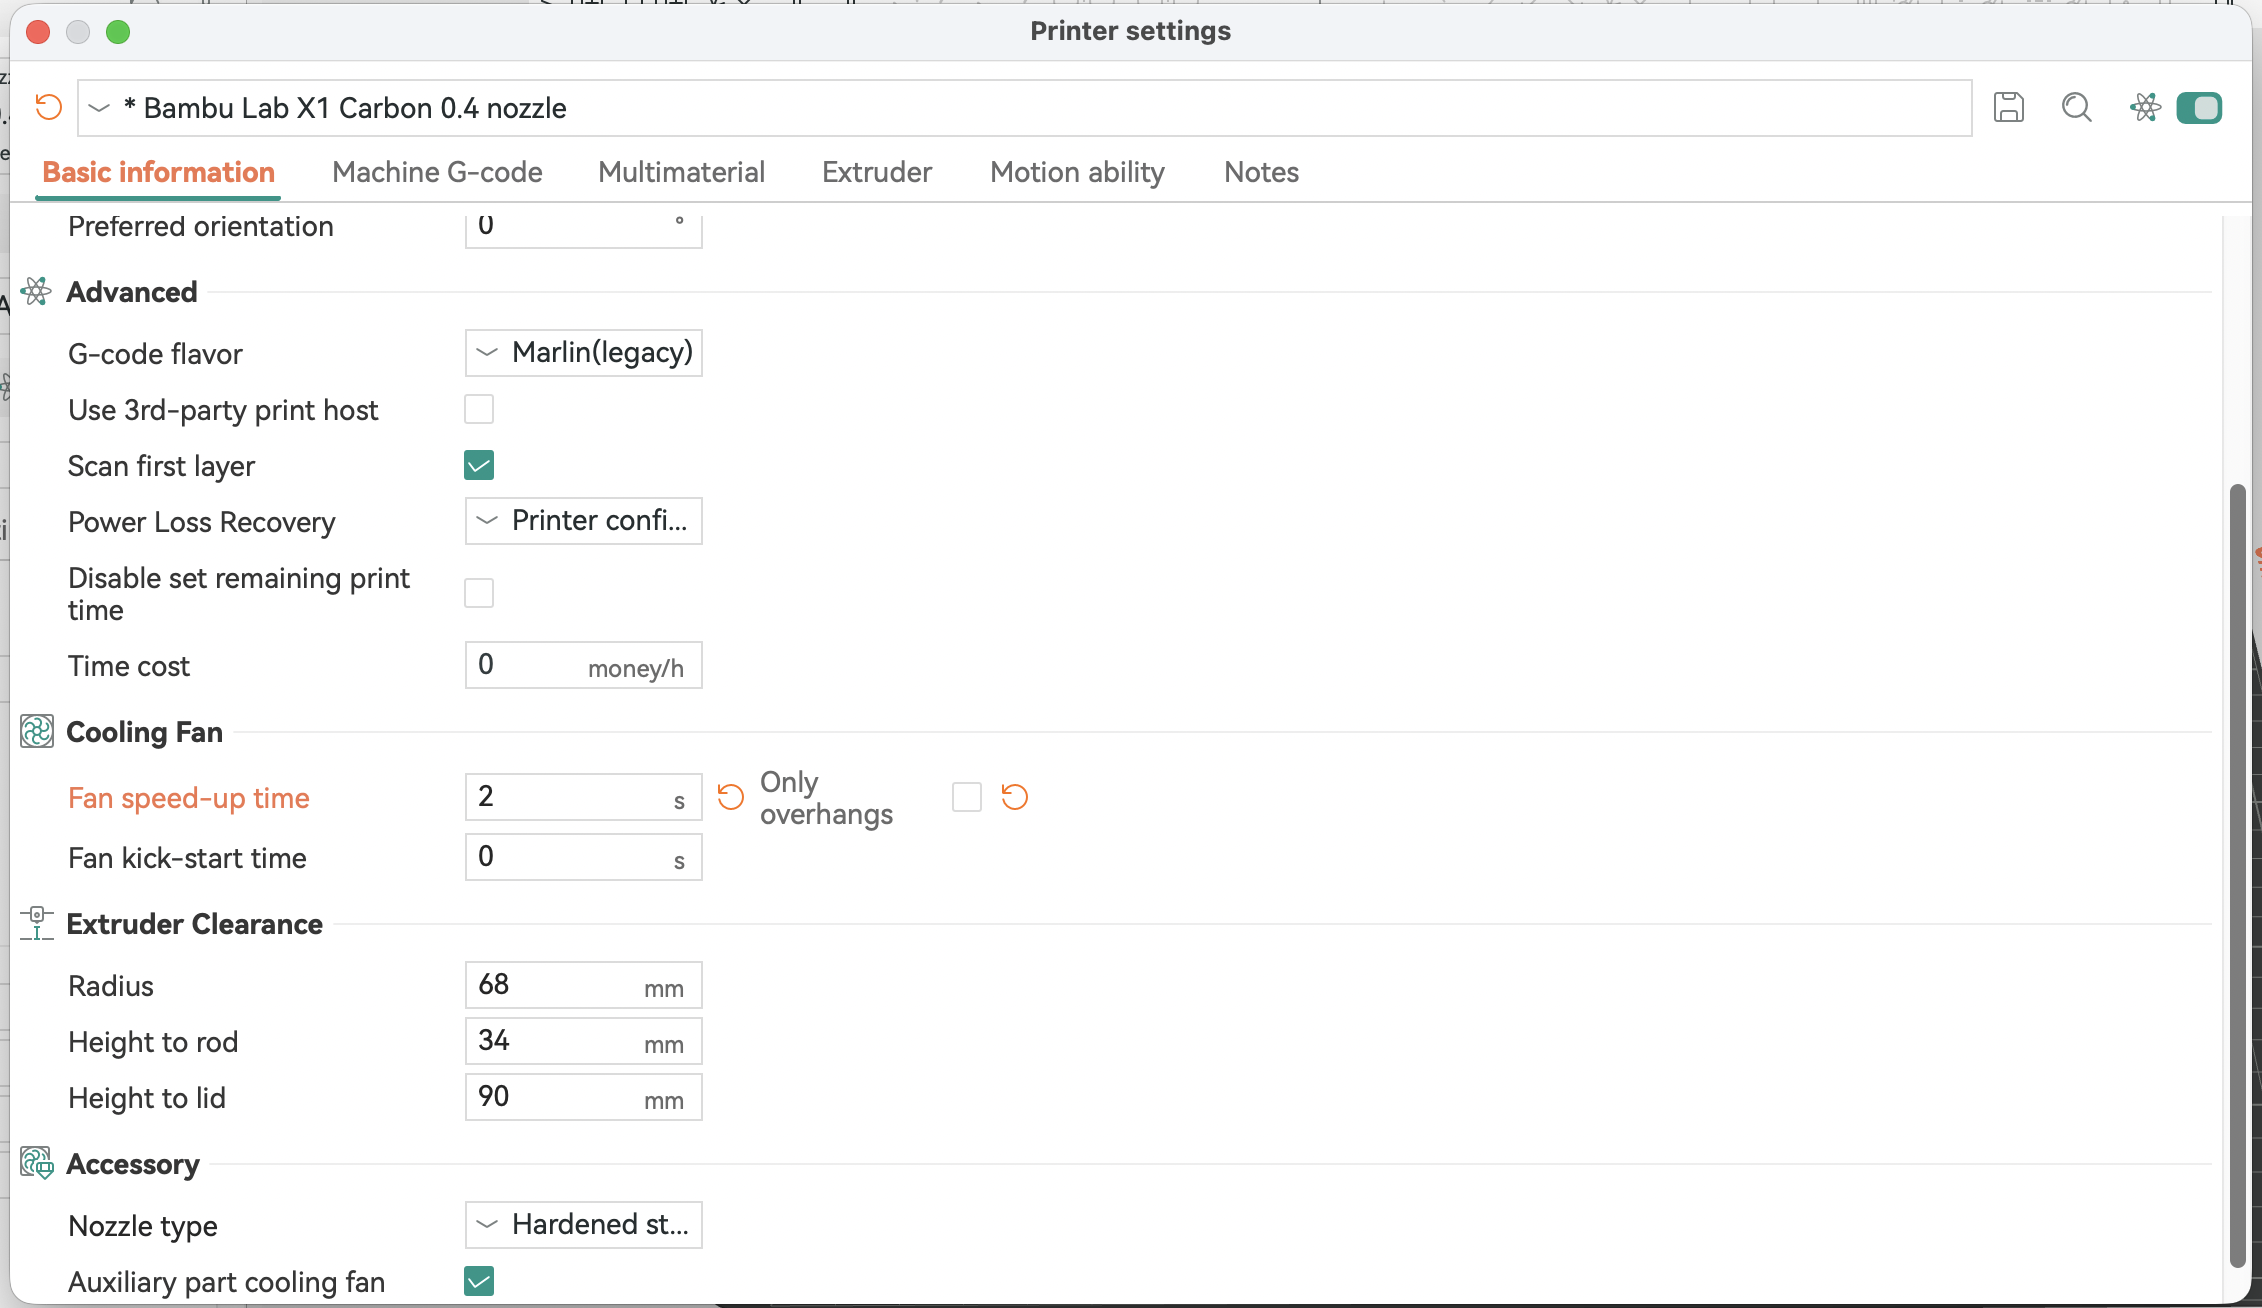Enable Use 3rd-party print host
This screenshot has width=2262, height=1308.
[x=479, y=409]
